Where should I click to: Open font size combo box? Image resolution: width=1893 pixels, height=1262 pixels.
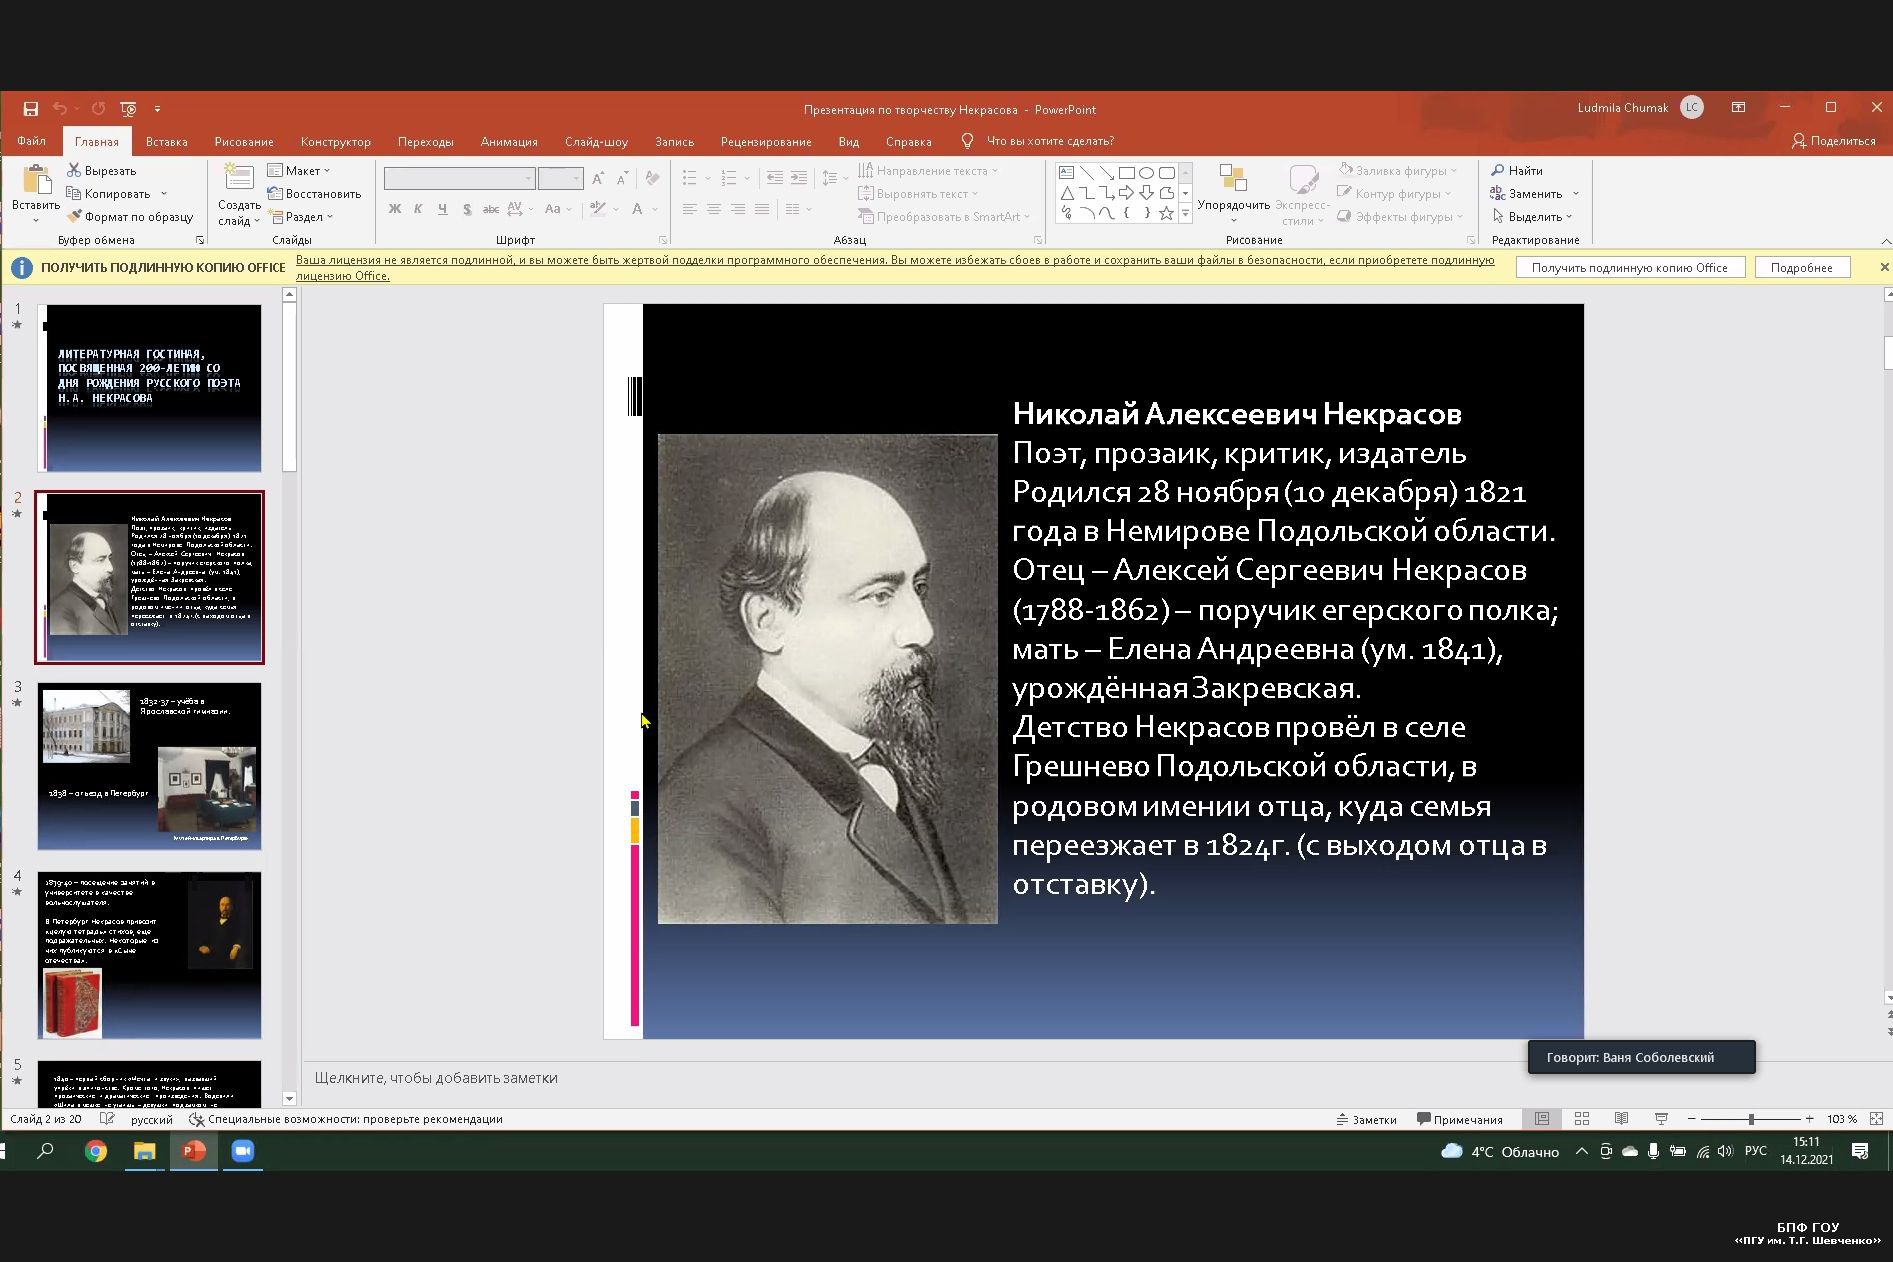(560, 179)
